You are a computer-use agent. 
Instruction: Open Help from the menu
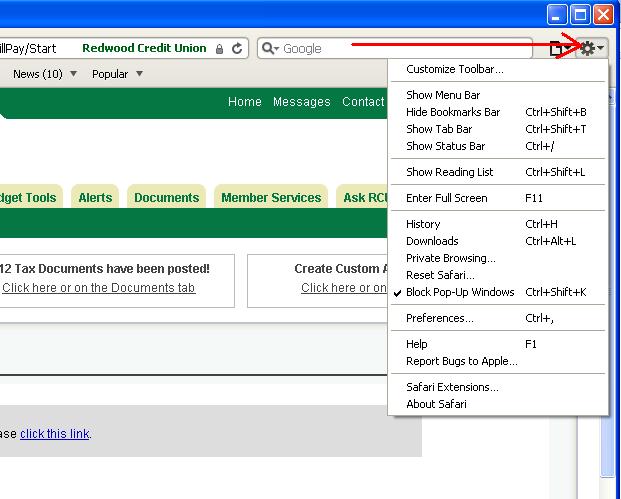pos(498,344)
